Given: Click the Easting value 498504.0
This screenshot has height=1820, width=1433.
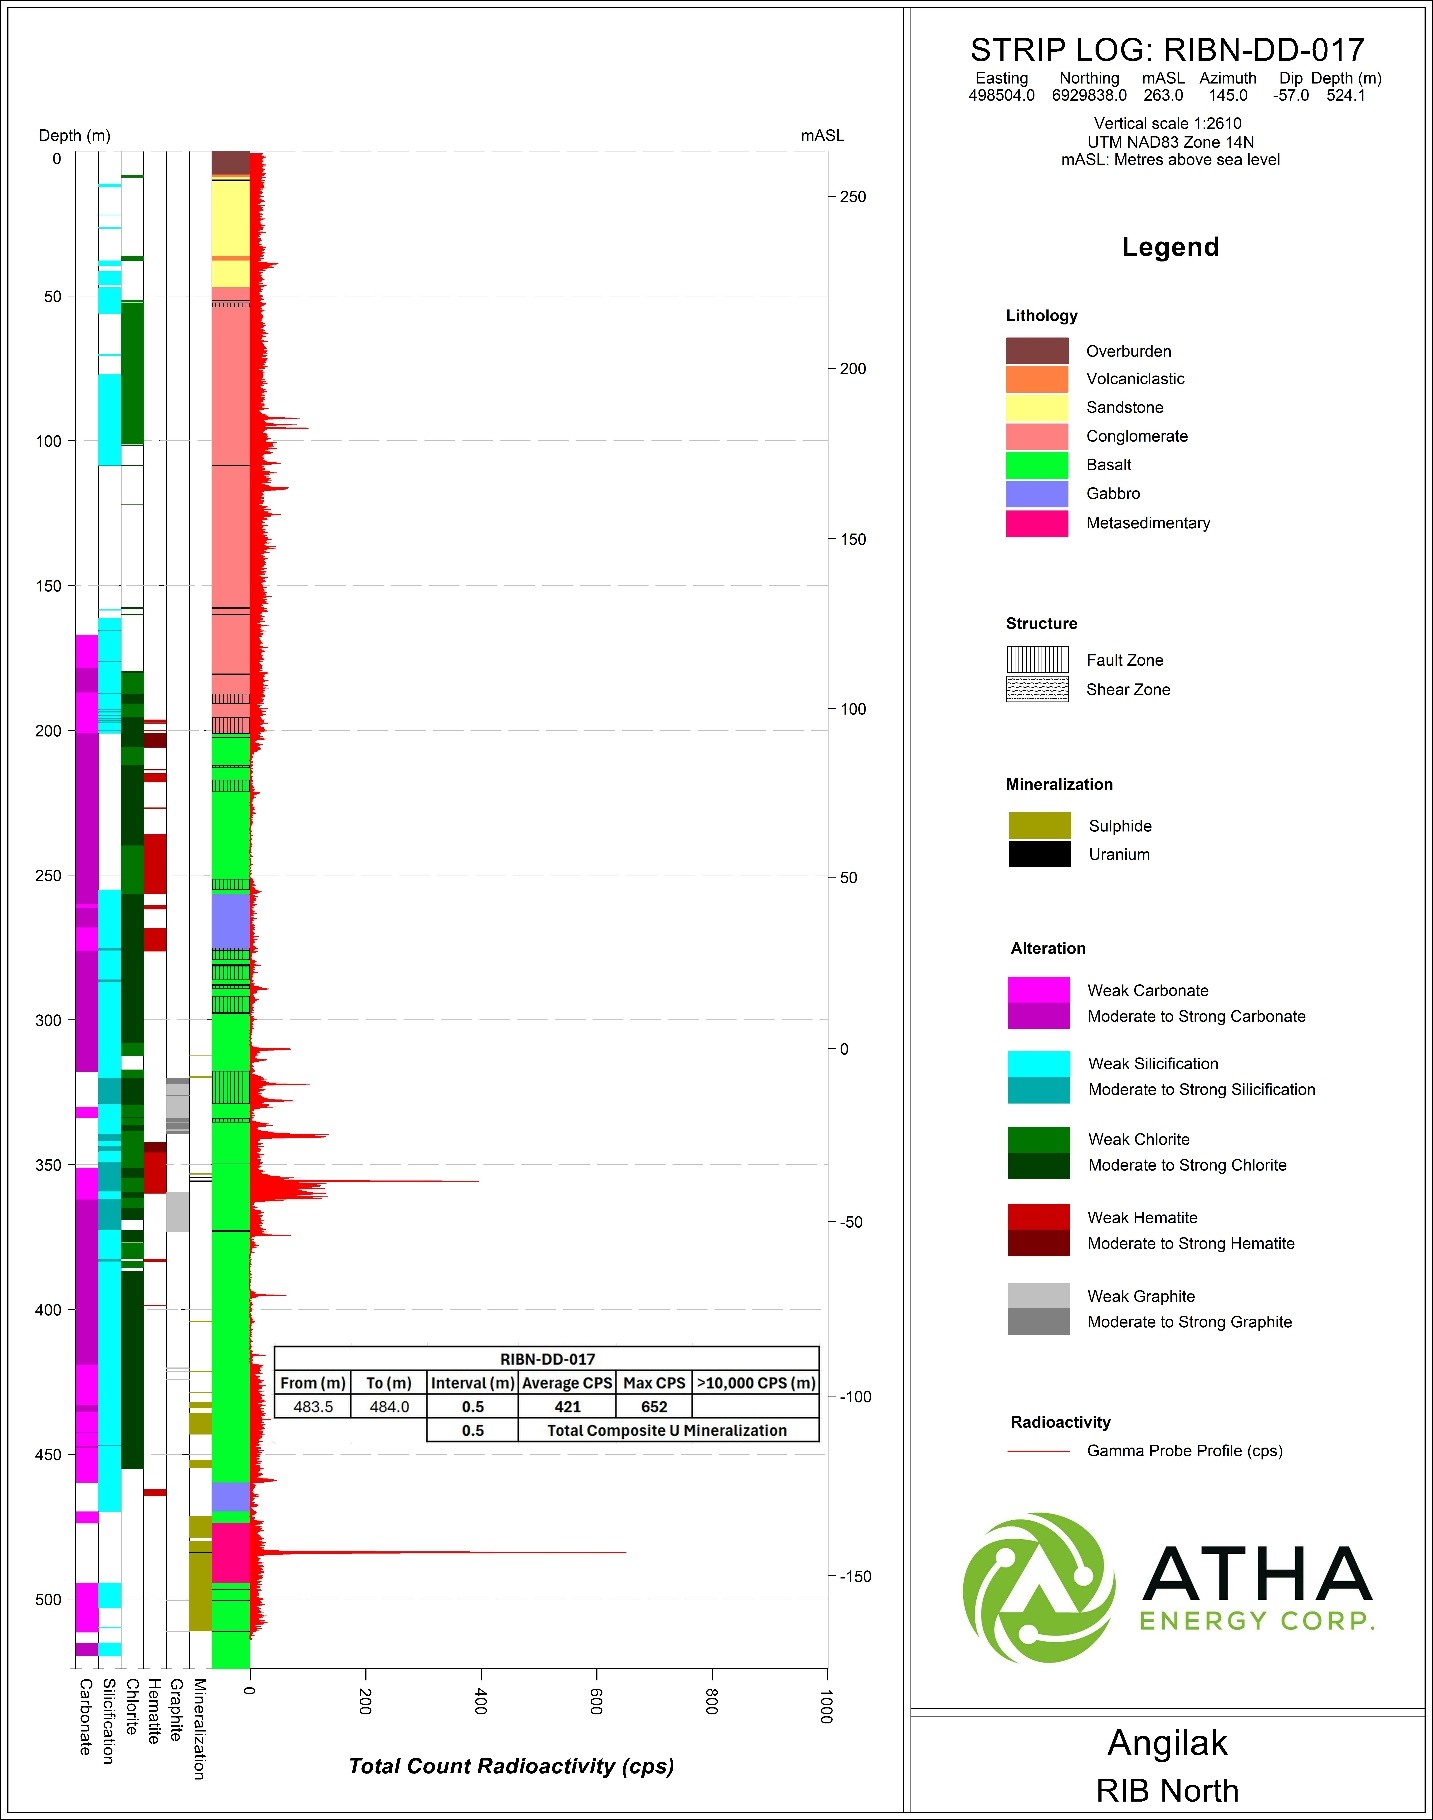Looking at the screenshot, I should (1001, 96).
